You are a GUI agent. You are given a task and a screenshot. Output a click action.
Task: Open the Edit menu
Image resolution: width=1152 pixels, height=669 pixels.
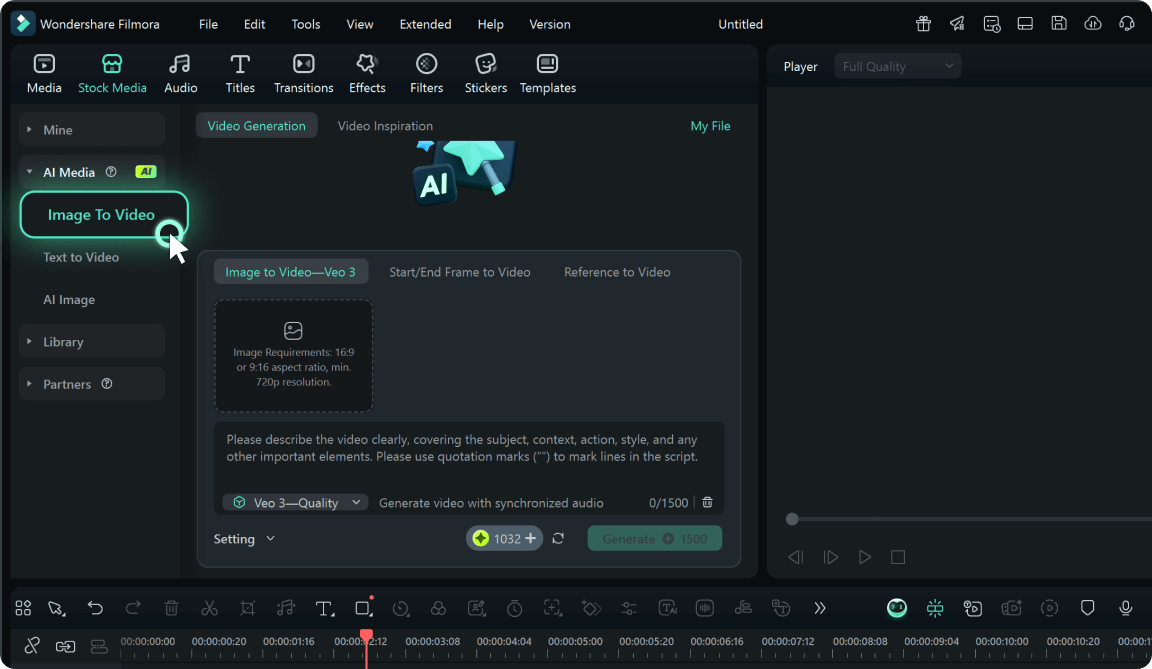point(254,24)
